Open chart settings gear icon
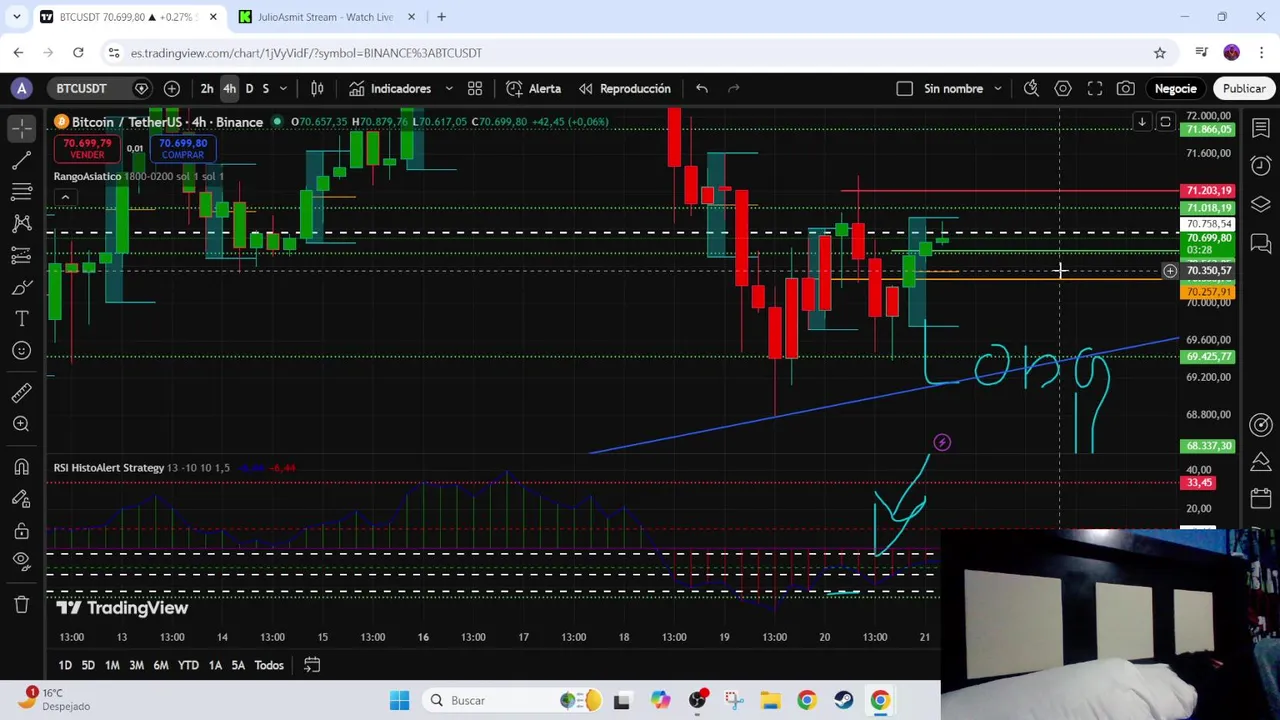The image size is (1280, 720). (x=1063, y=89)
